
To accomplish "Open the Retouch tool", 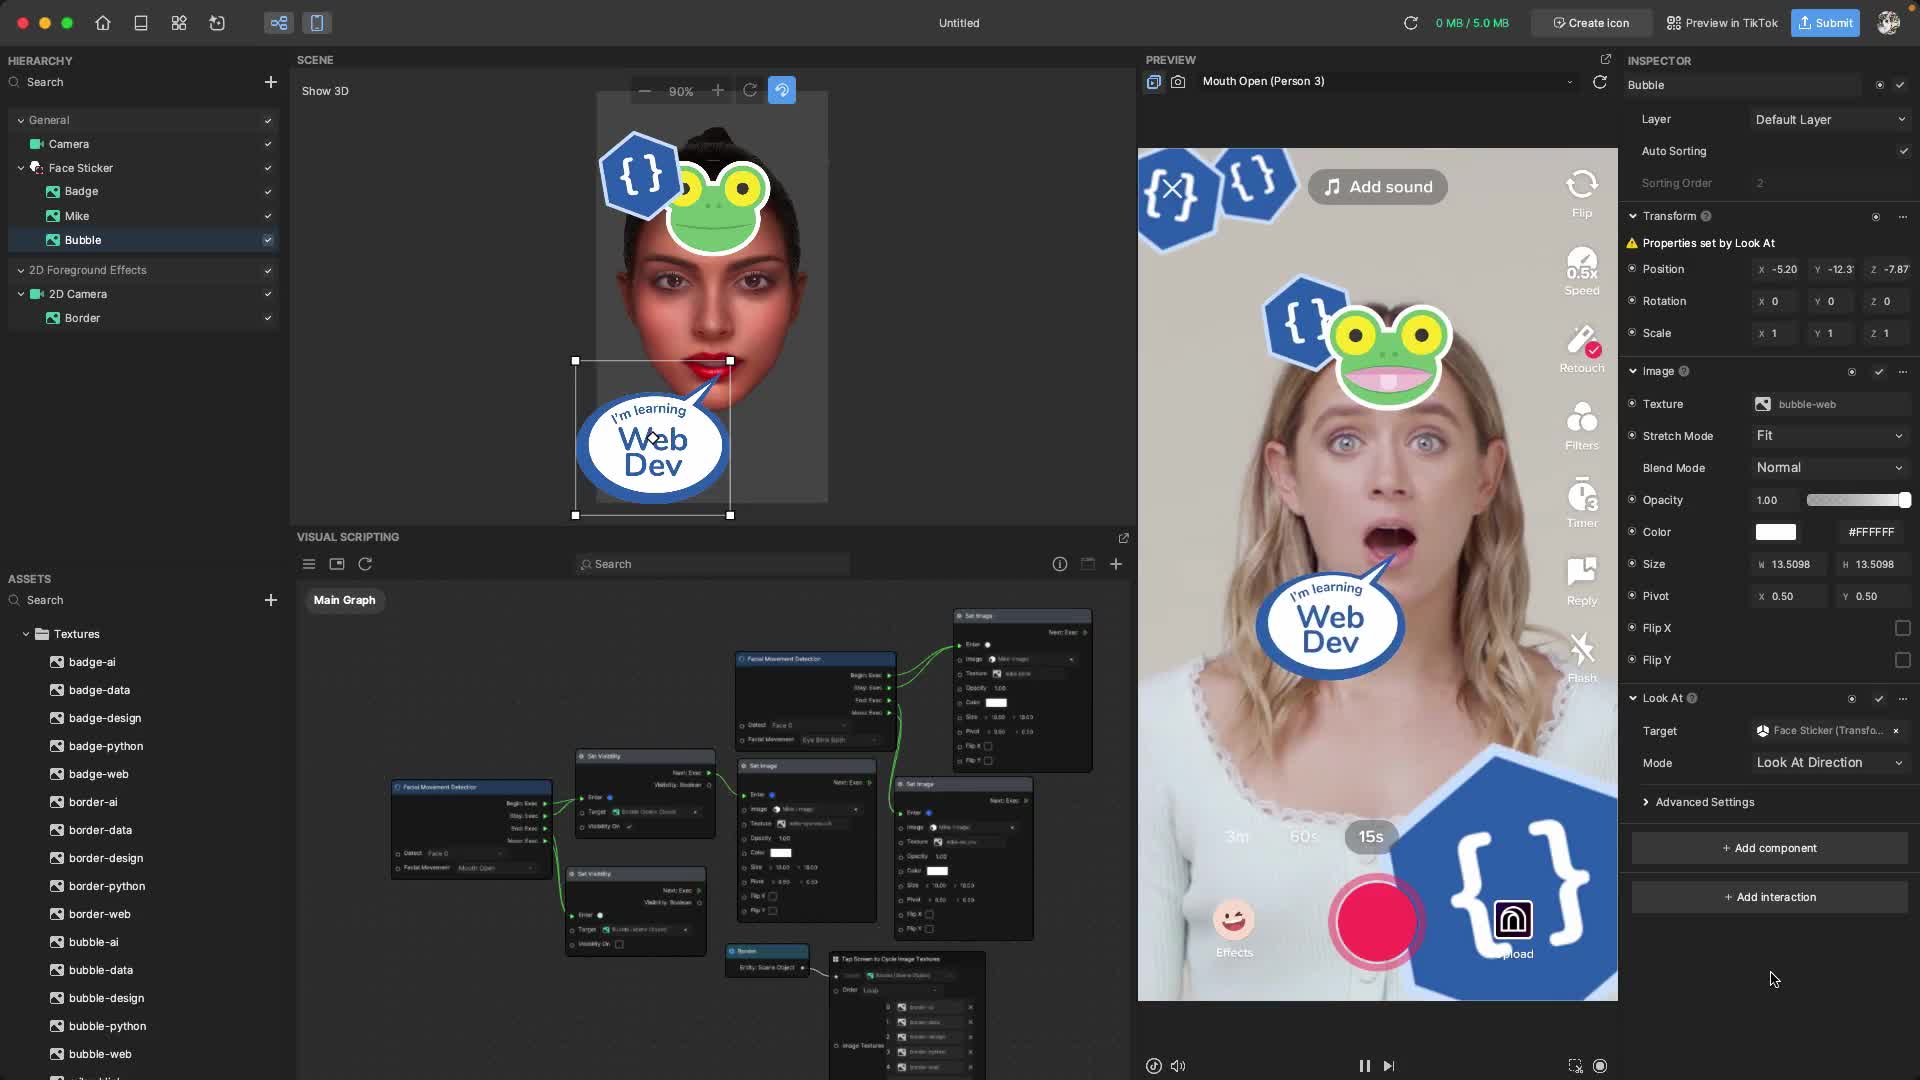I will point(1581,347).
